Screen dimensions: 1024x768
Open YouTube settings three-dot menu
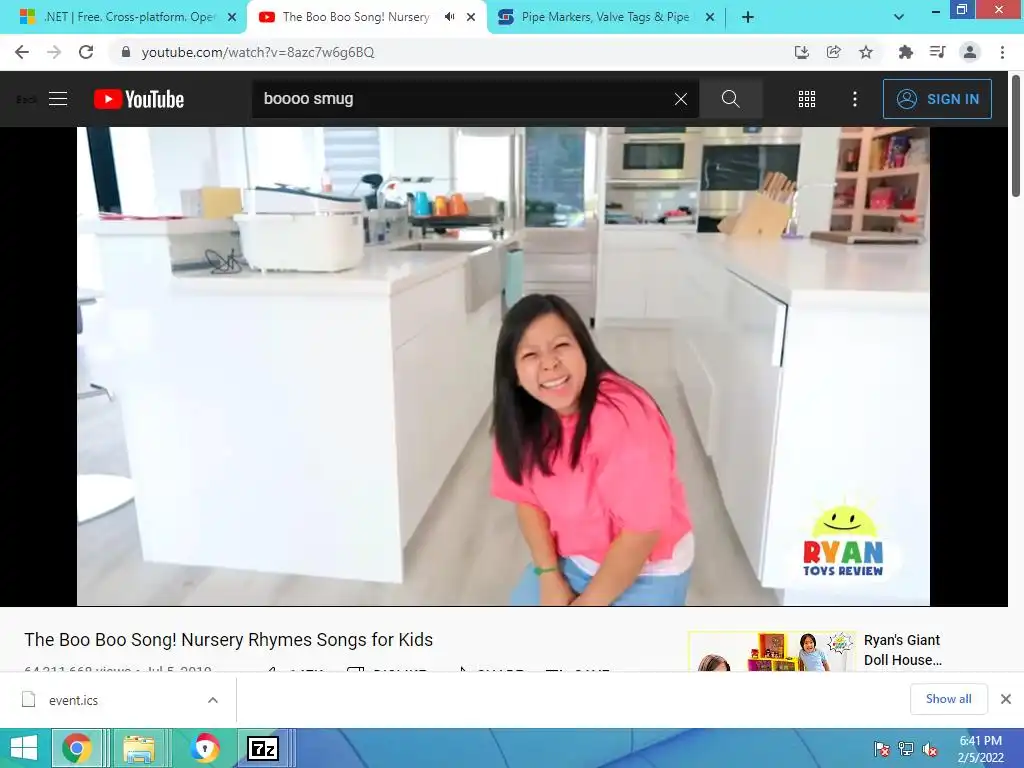[855, 99]
